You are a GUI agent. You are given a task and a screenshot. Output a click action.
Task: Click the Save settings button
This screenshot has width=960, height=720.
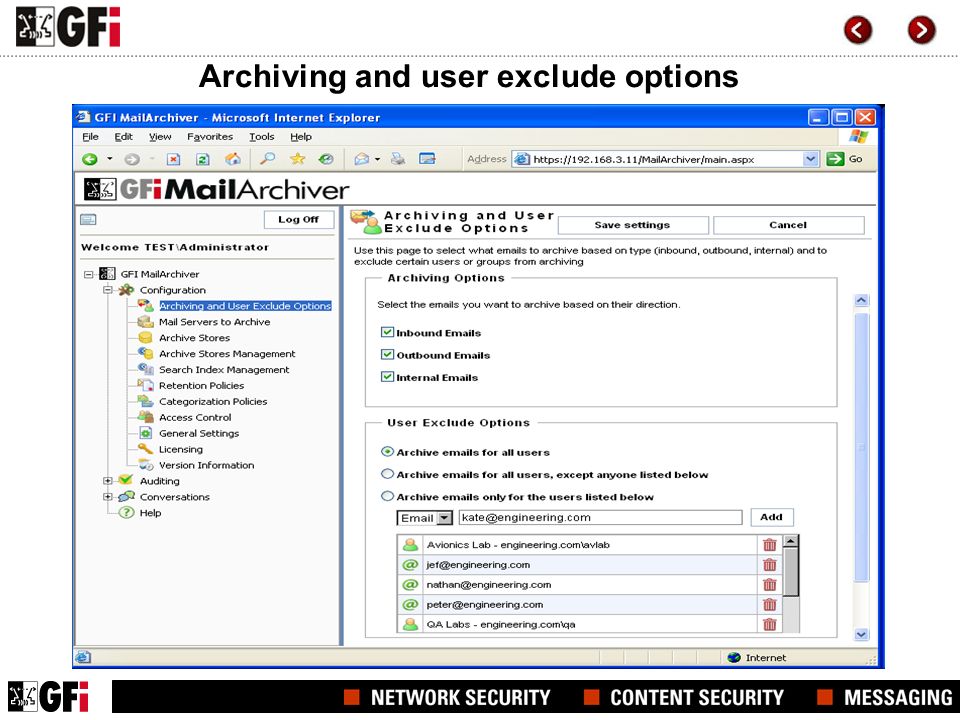[633, 225]
